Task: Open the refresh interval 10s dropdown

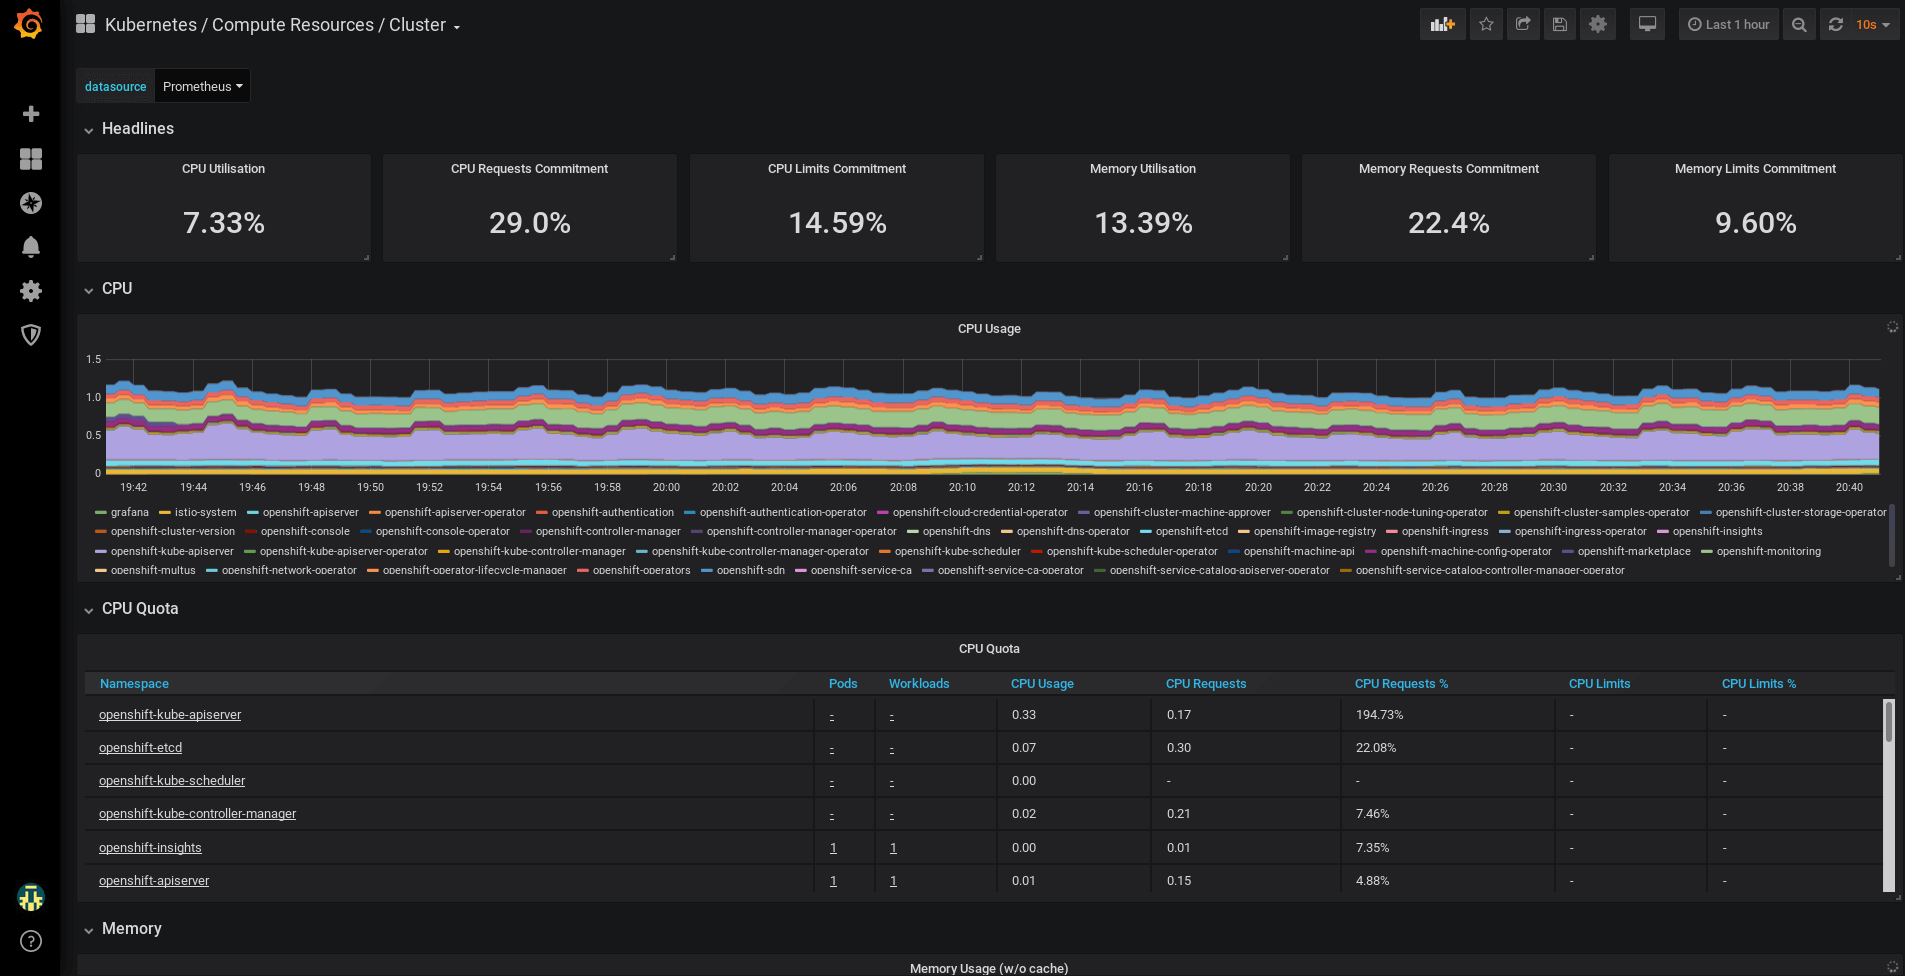Action: 1872,25
